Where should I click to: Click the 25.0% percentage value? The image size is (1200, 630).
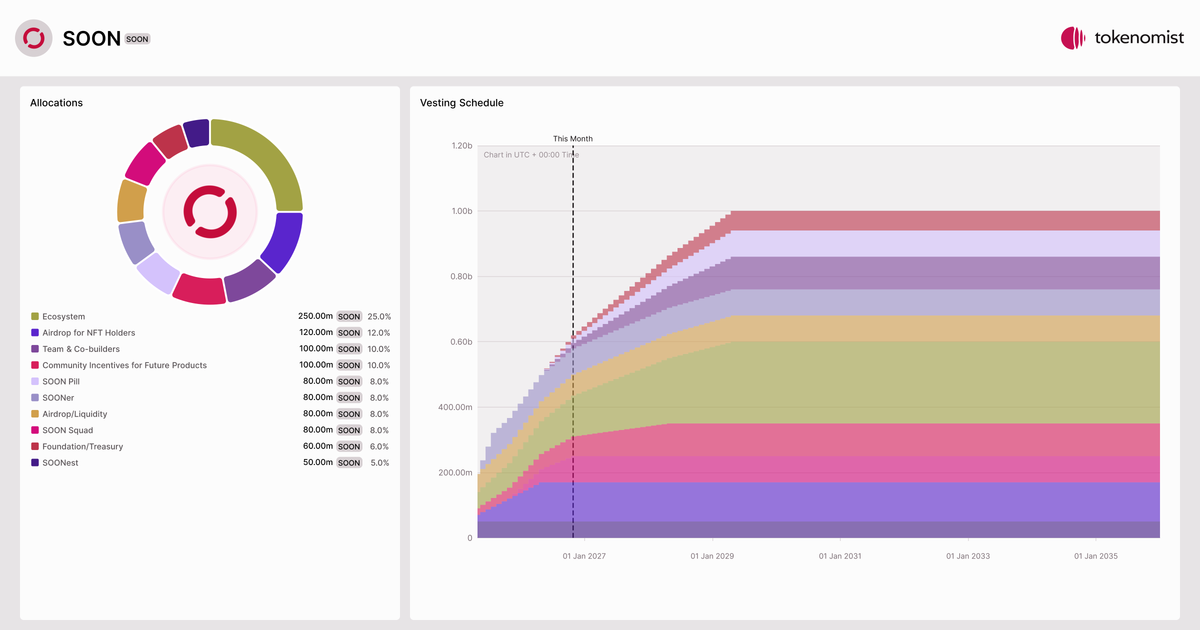(379, 317)
